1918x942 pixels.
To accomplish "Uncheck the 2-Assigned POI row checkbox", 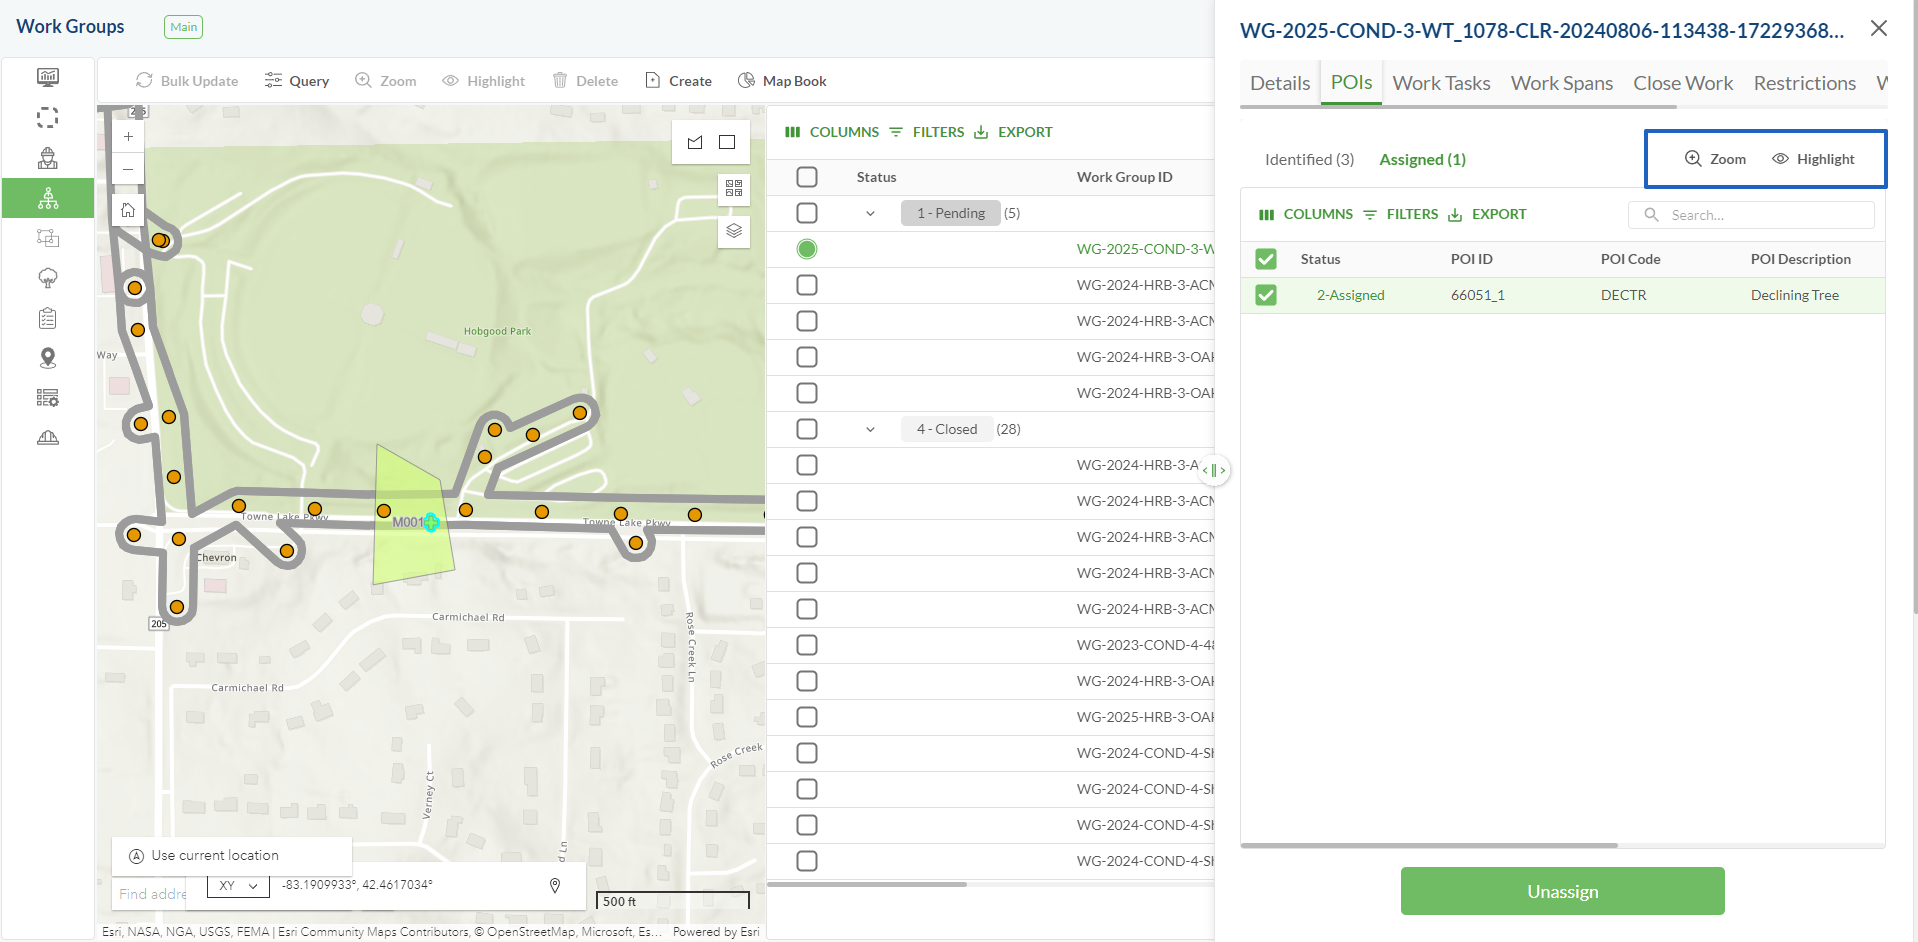I will (1266, 295).
